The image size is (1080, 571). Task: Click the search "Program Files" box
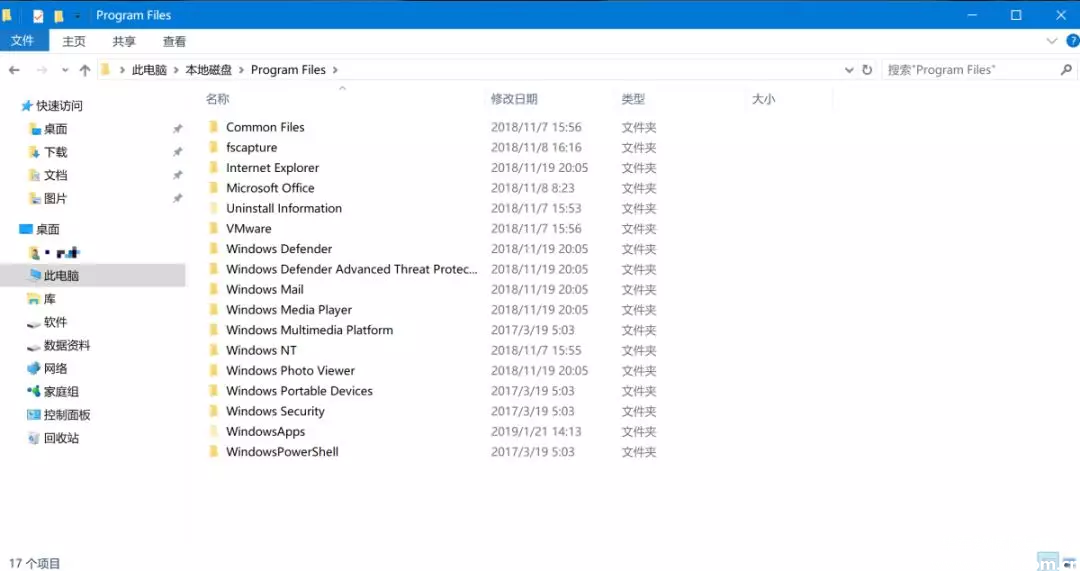[968, 70]
